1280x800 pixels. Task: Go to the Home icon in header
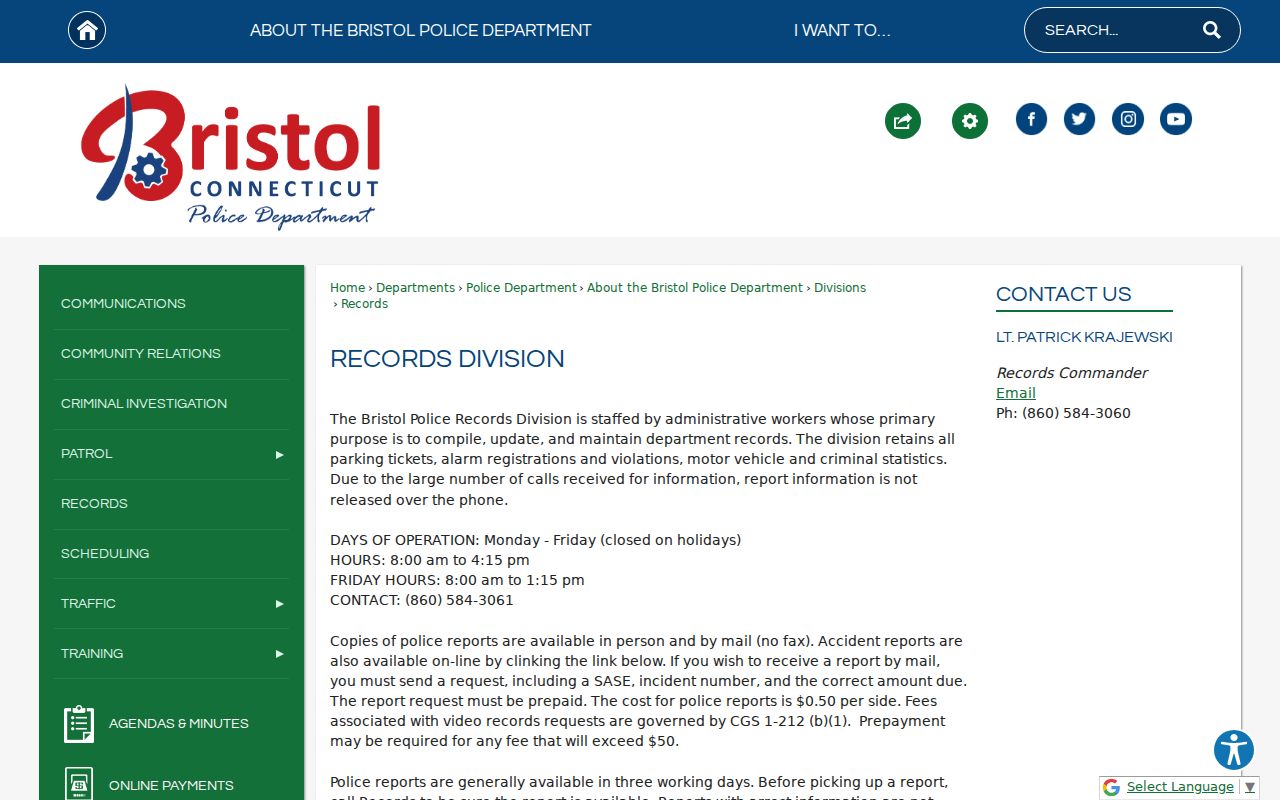87,30
